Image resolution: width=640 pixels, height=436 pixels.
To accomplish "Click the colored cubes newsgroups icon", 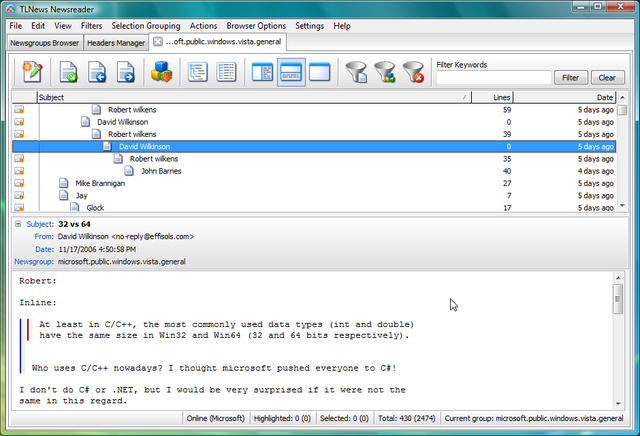I will pyautogui.click(x=161, y=71).
